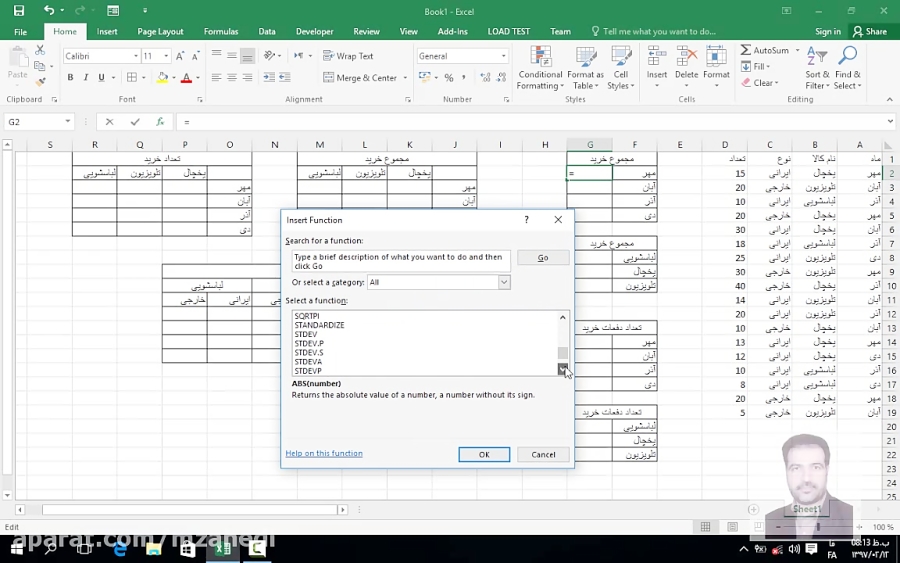Expand the Clear options arrow

point(776,83)
